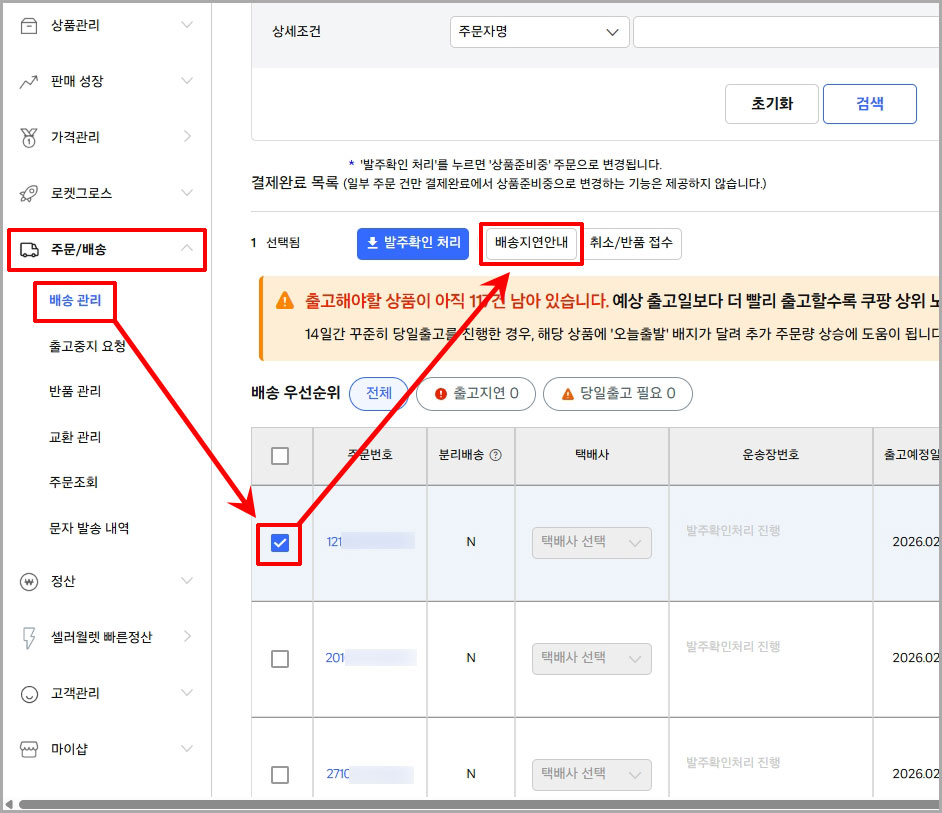Check the checkbox for order starting 201
The width and height of the screenshot is (942, 813).
281,658
